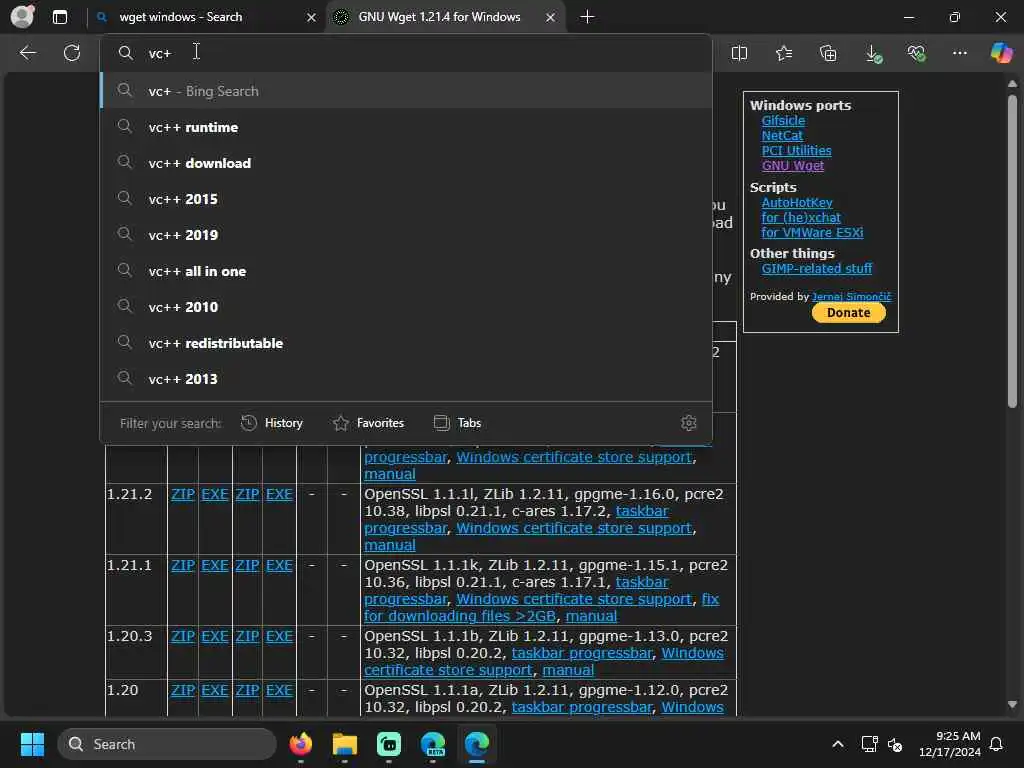Open Browser essentials heart icon
1024x768 pixels.
coord(916,54)
